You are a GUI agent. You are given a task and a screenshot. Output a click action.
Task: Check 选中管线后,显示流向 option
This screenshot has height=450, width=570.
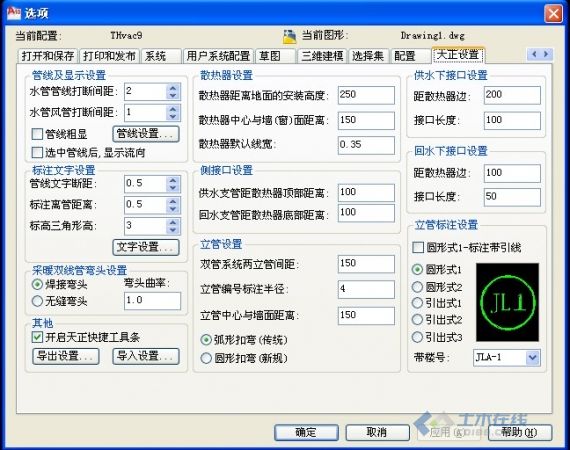[37, 152]
